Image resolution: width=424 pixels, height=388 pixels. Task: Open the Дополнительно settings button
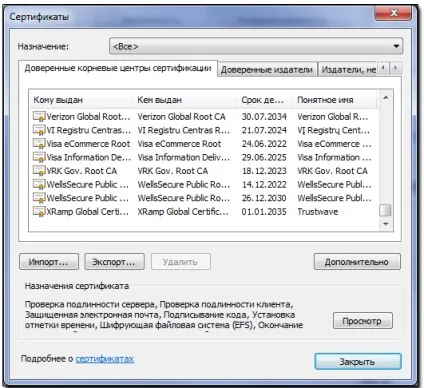(357, 262)
